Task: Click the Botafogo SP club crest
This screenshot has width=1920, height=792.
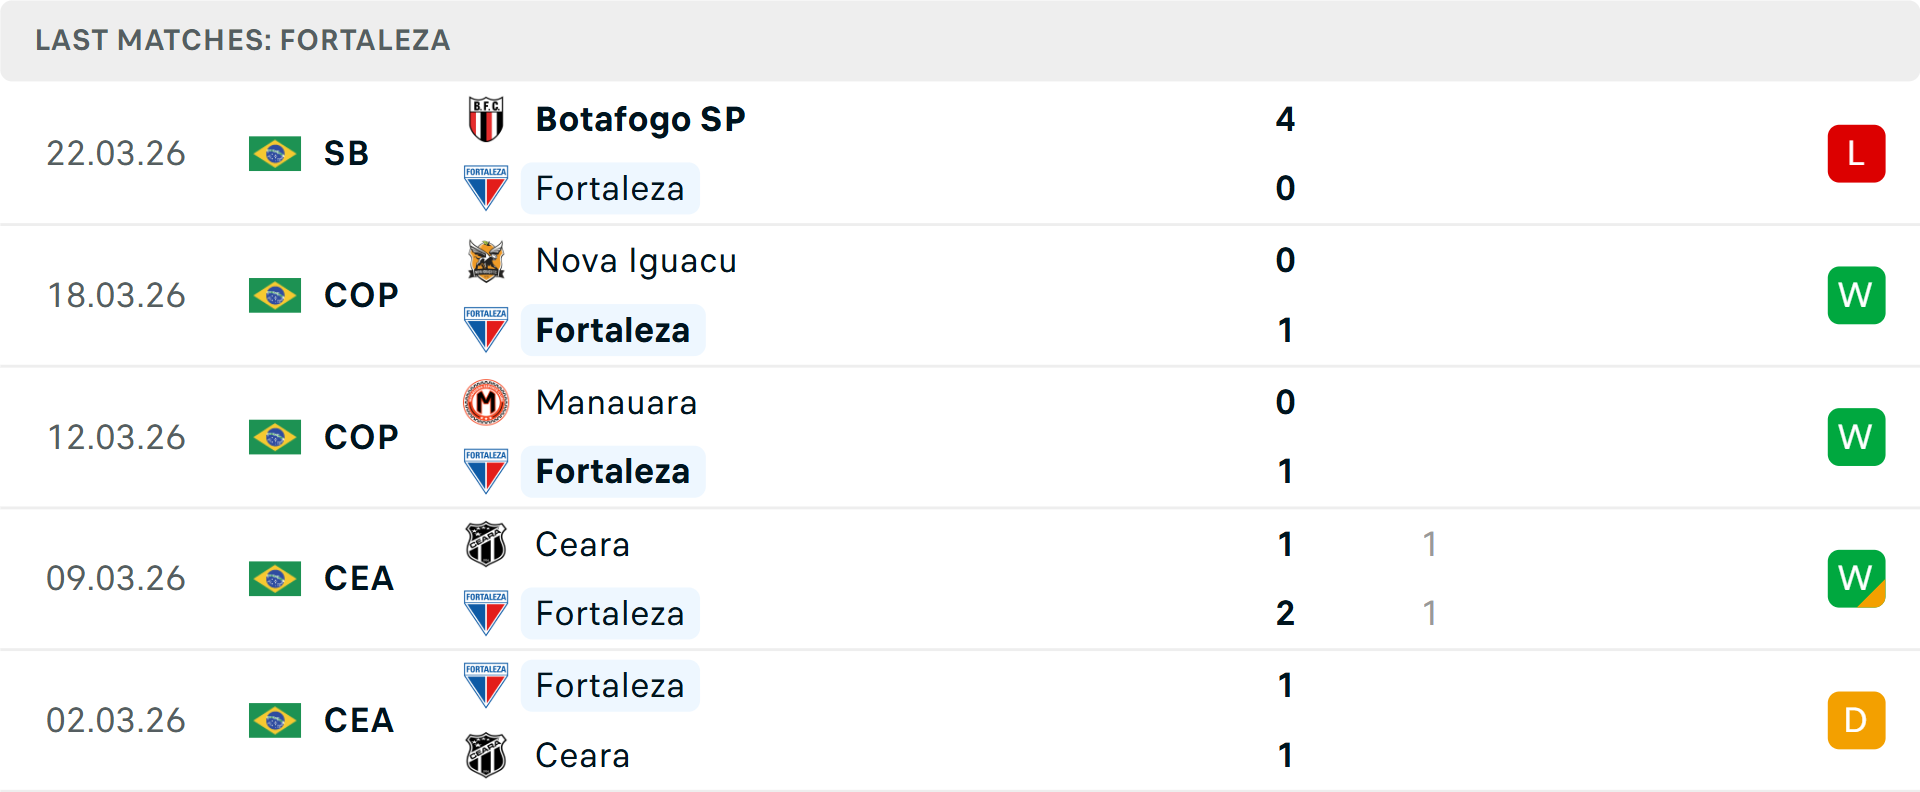Action: [x=486, y=119]
